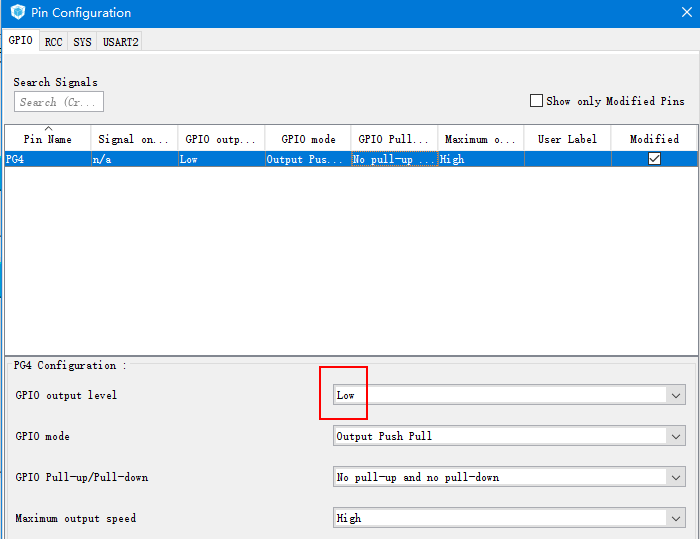Open the GPIO Pull-up/Pull-down dropdown
700x539 pixels.
click(509, 477)
